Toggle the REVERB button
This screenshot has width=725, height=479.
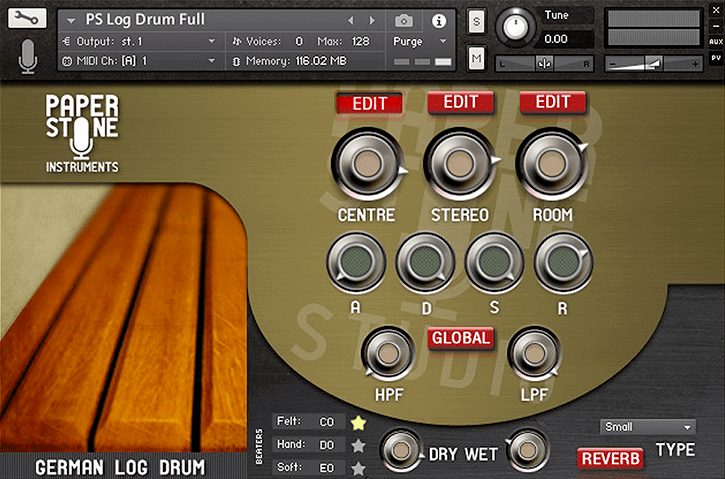pos(610,459)
